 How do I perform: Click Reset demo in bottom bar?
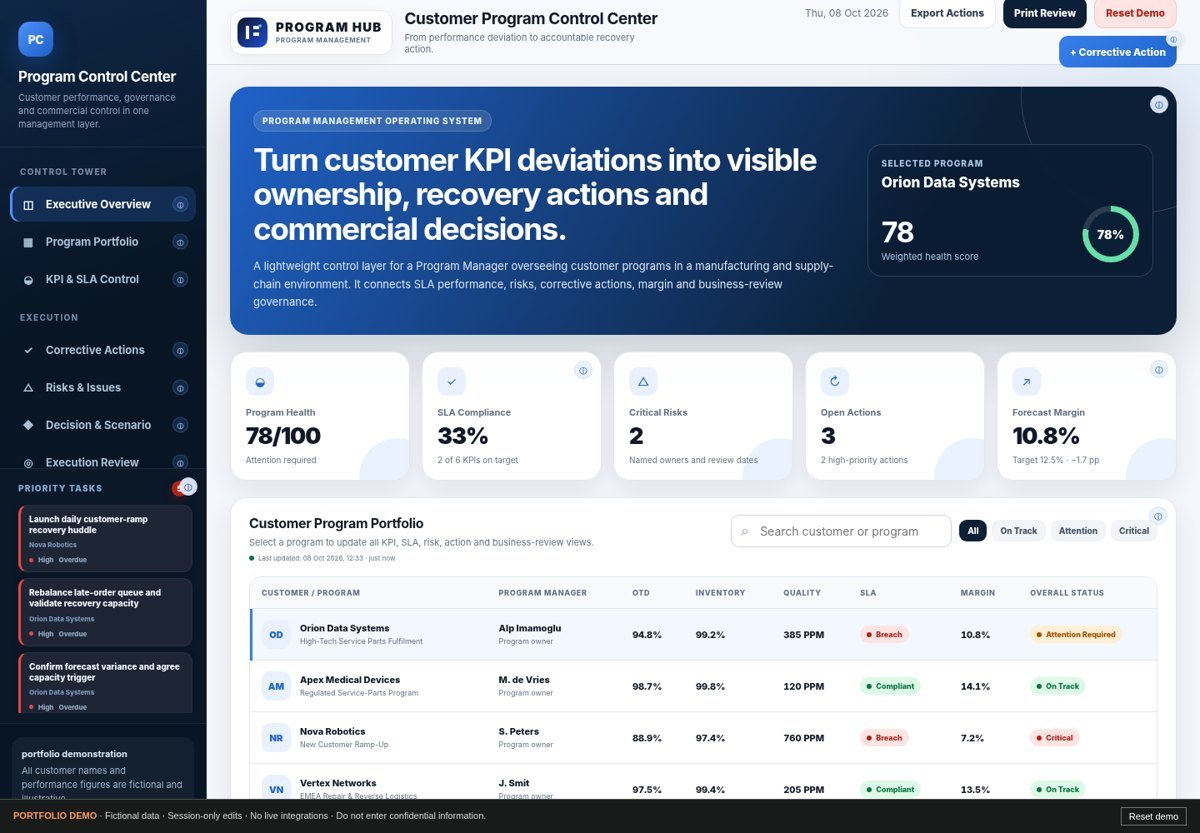[x=1153, y=816]
